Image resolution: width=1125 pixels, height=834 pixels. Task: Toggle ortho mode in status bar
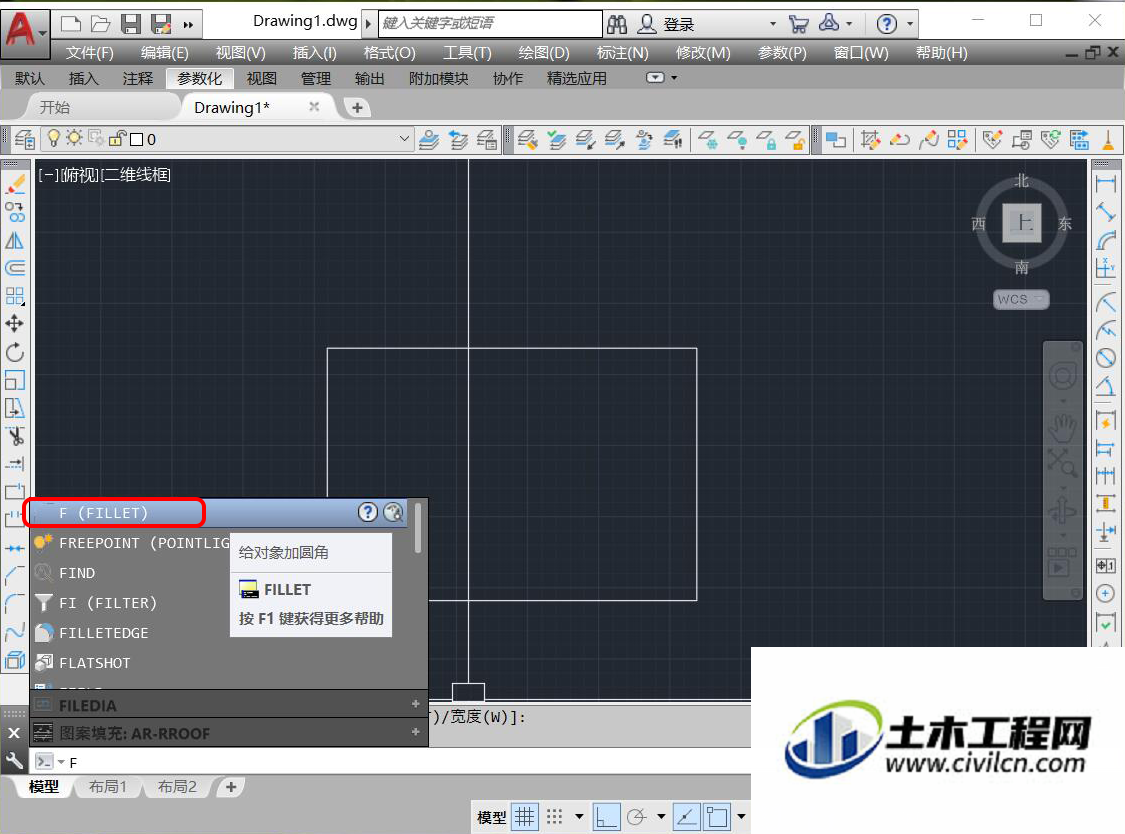coord(606,817)
